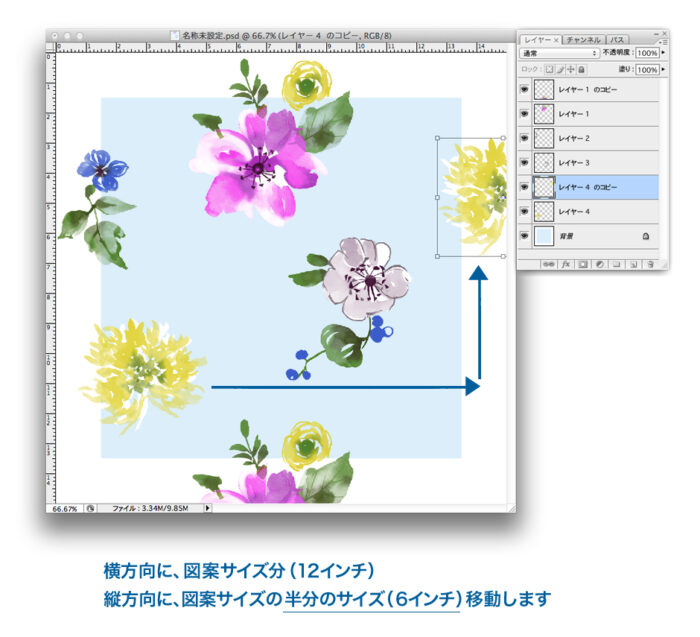Create a new layer

633,264
